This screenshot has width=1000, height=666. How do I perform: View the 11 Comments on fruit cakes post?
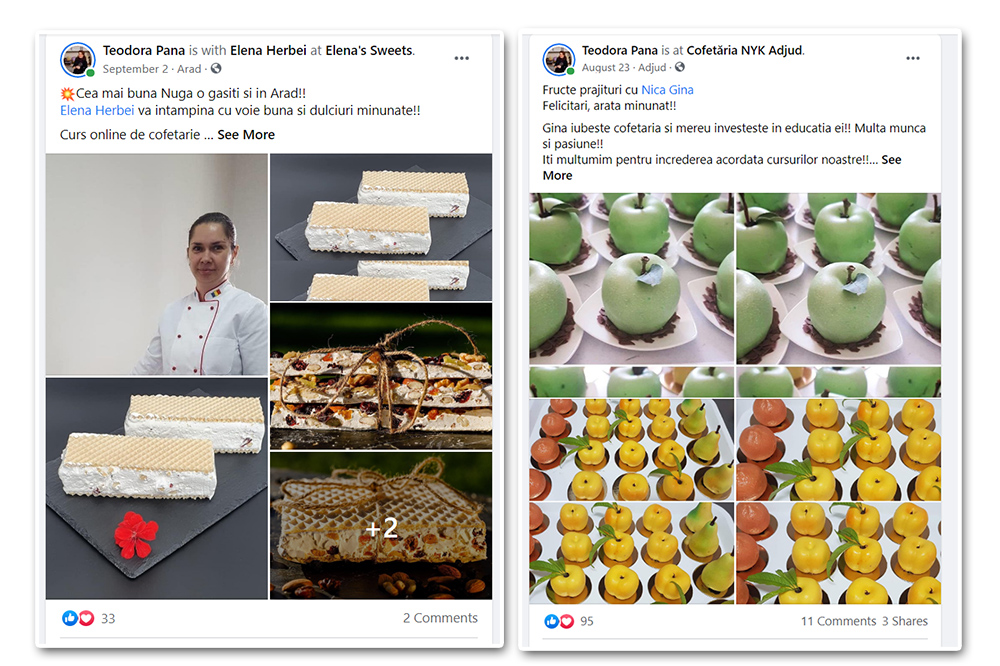click(x=838, y=621)
